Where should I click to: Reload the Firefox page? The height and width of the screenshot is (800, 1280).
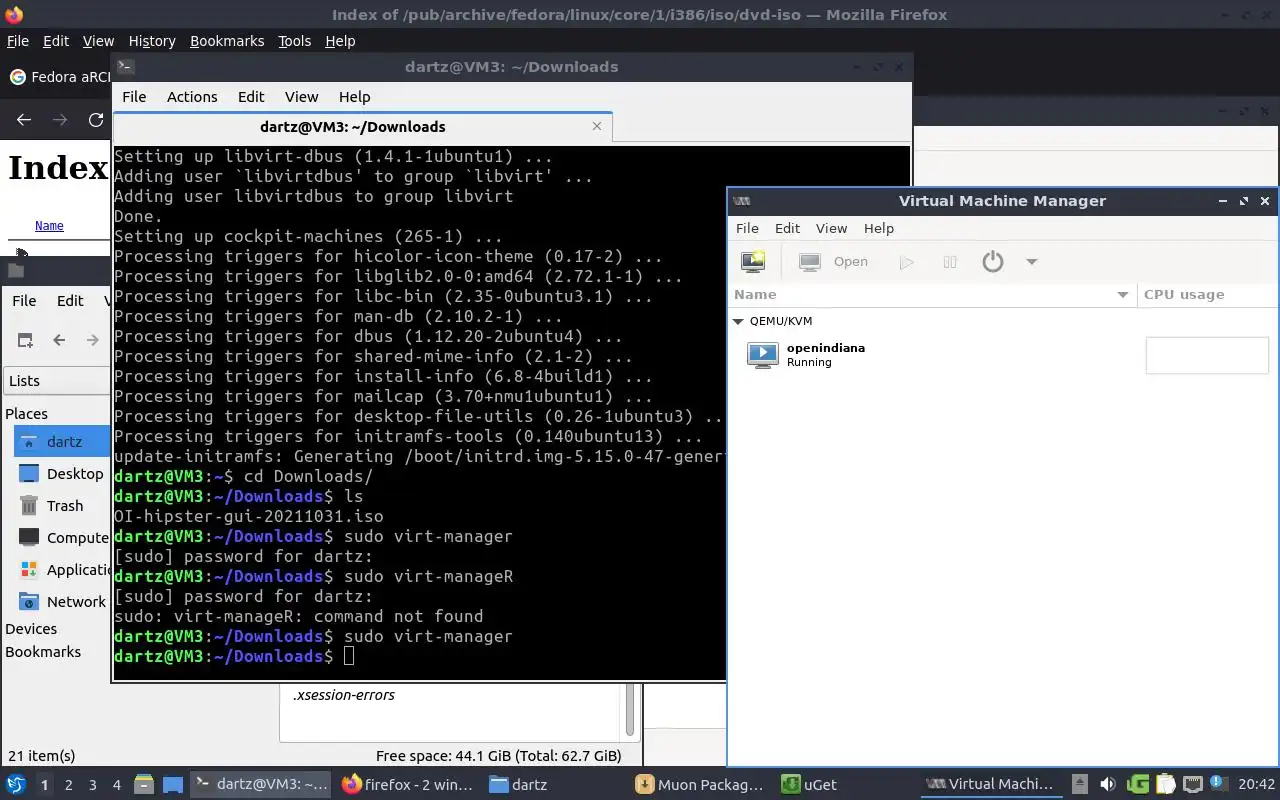[x=96, y=120]
